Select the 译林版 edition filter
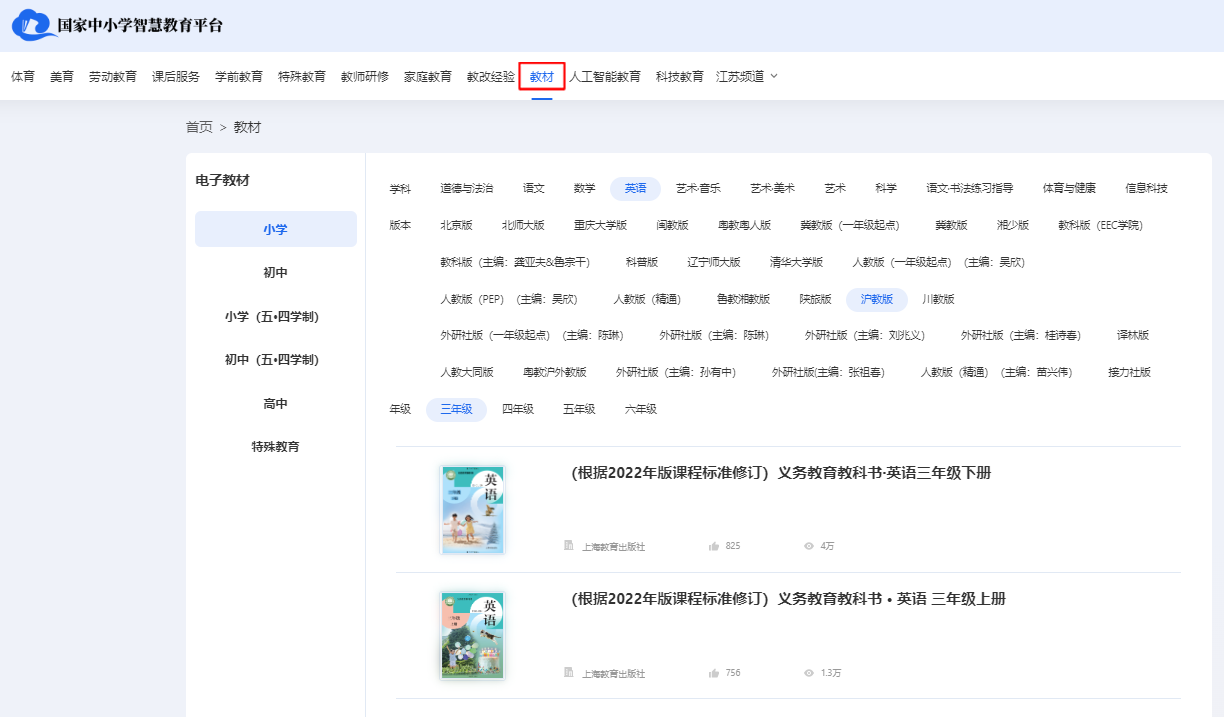The height and width of the screenshot is (717, 1224). click(x=1133, y=335)
